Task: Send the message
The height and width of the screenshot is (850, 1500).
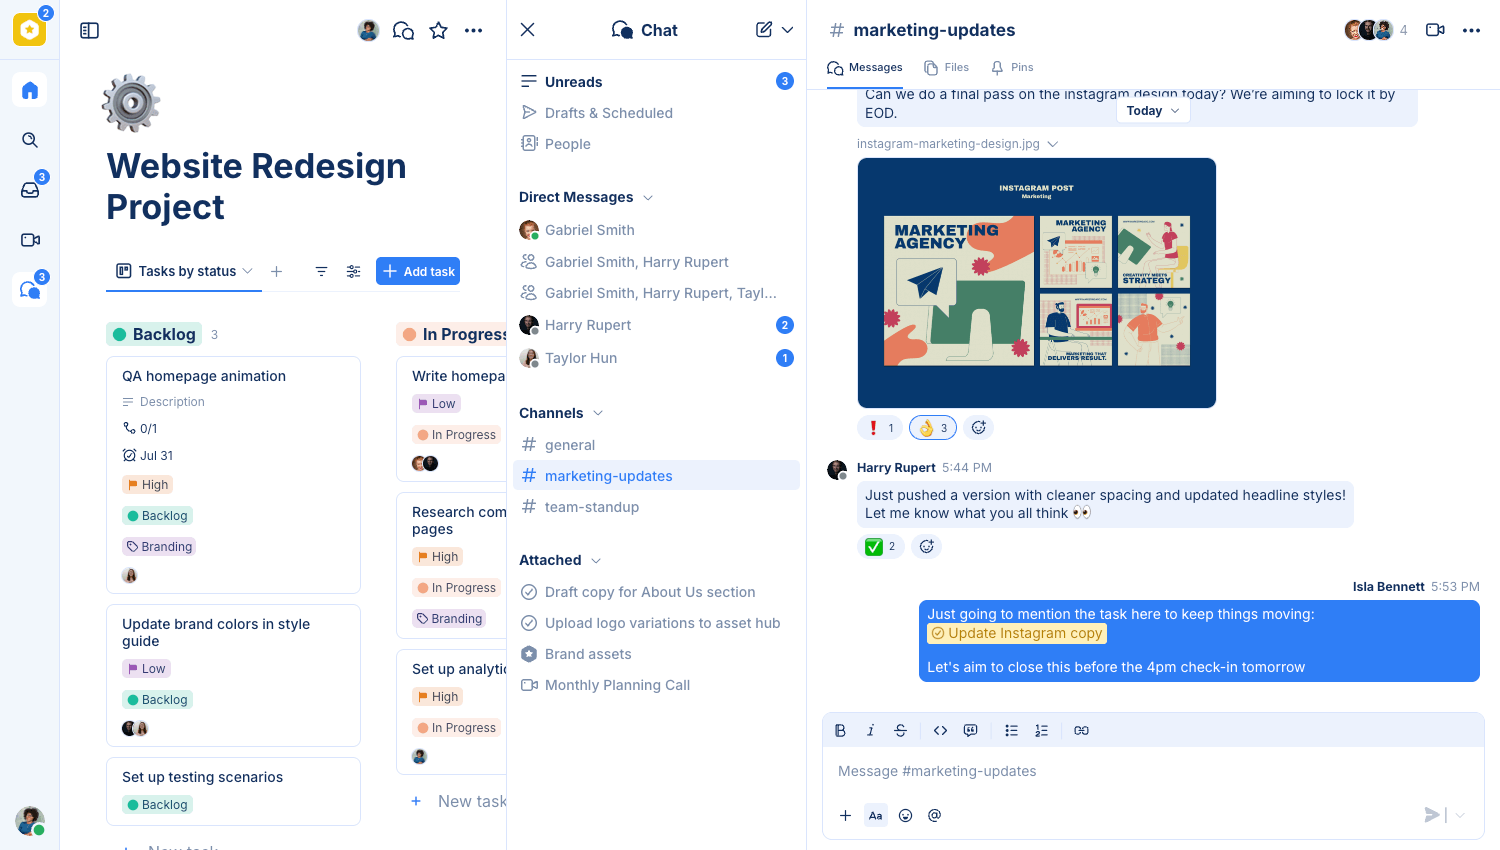Action: [x=1432, y=815]
